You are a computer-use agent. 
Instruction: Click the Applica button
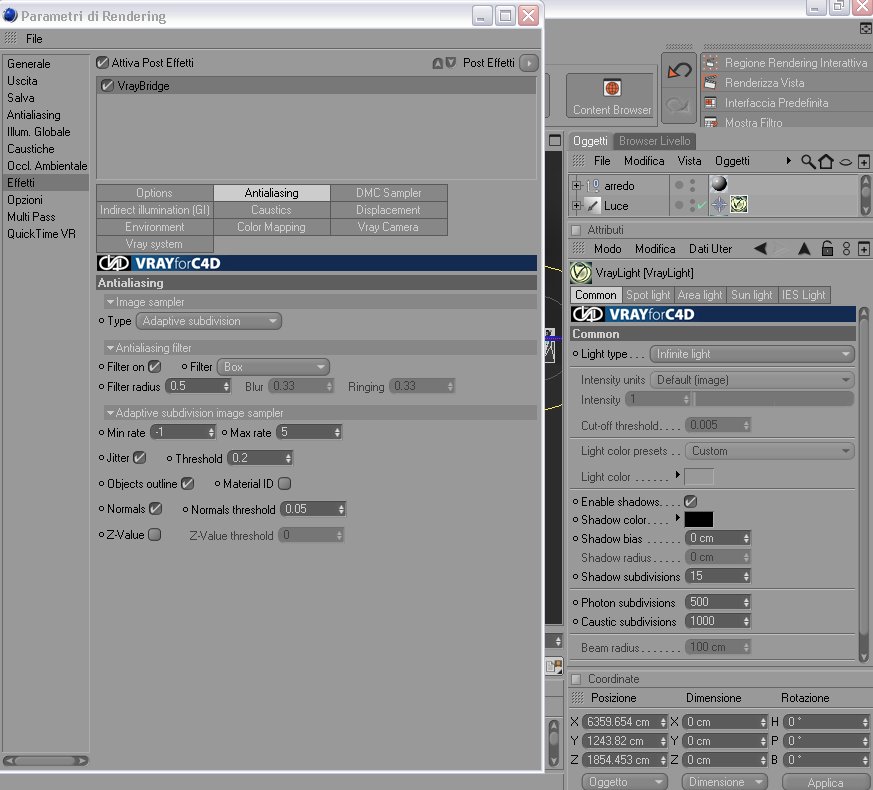825,782
